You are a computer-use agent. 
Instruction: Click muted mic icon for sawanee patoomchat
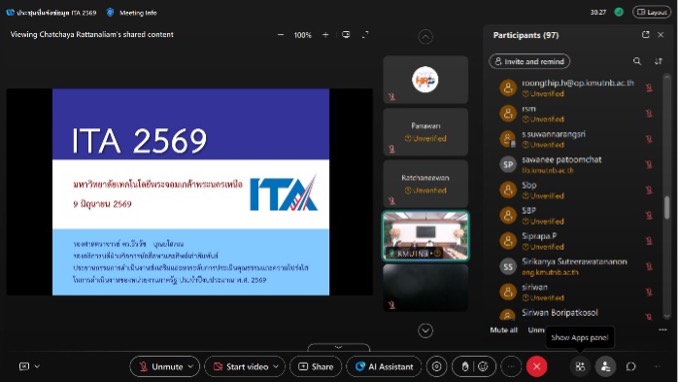pos(650,165)
